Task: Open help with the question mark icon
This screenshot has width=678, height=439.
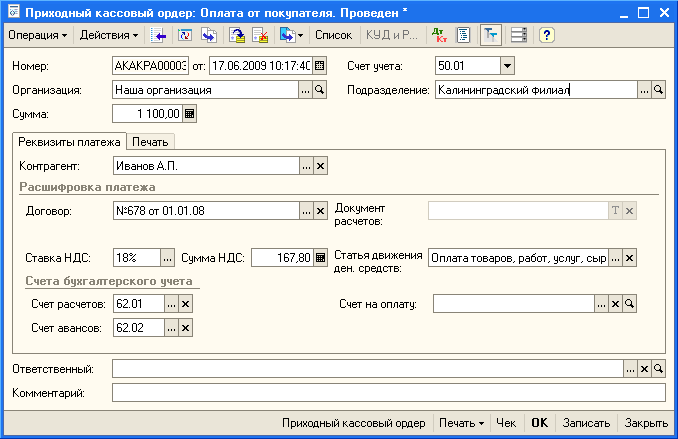Action: [x=547, y=35]
